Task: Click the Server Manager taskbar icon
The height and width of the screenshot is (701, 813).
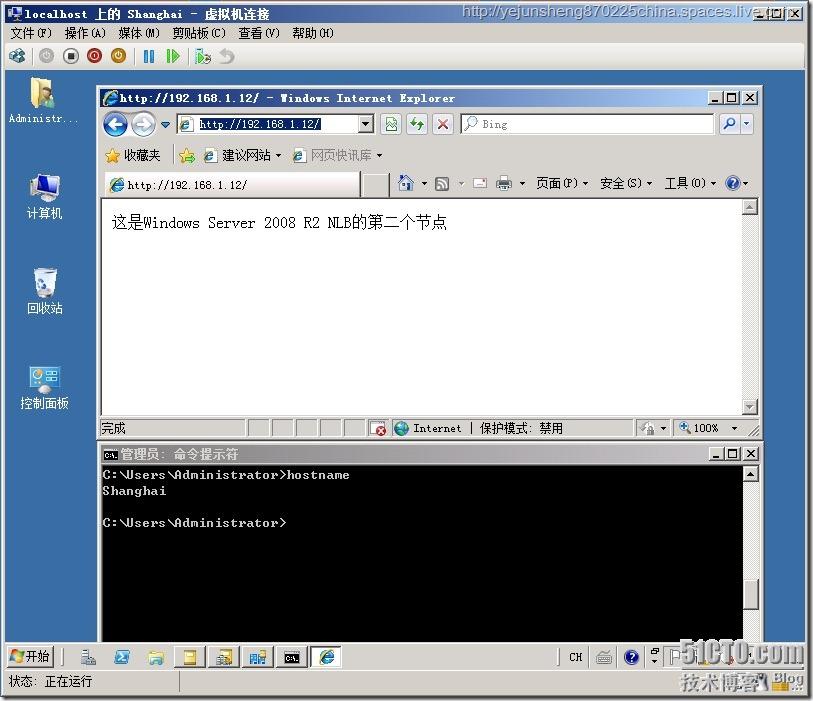Action: (88, 657)
